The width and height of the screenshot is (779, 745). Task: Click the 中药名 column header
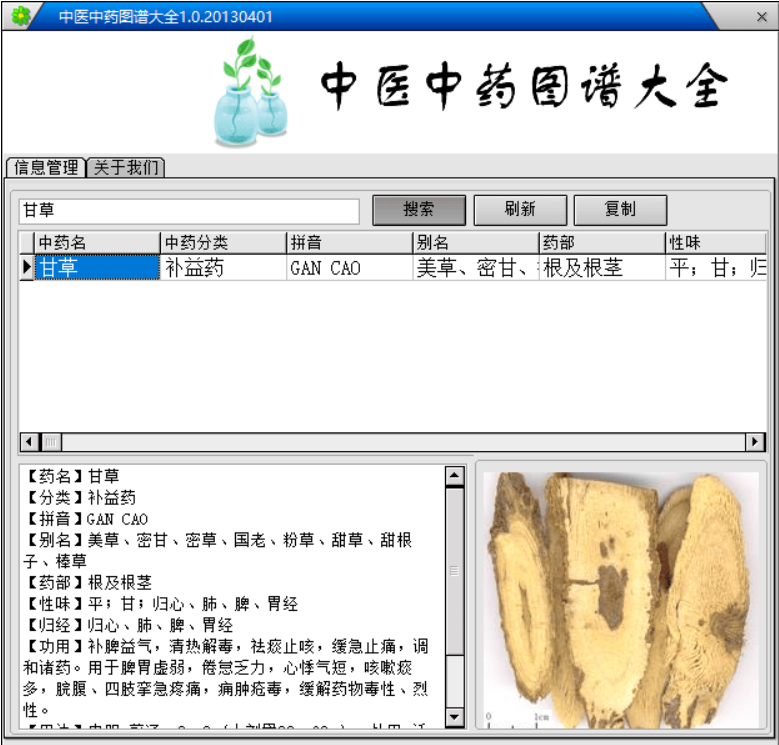[x=97, y=242]
